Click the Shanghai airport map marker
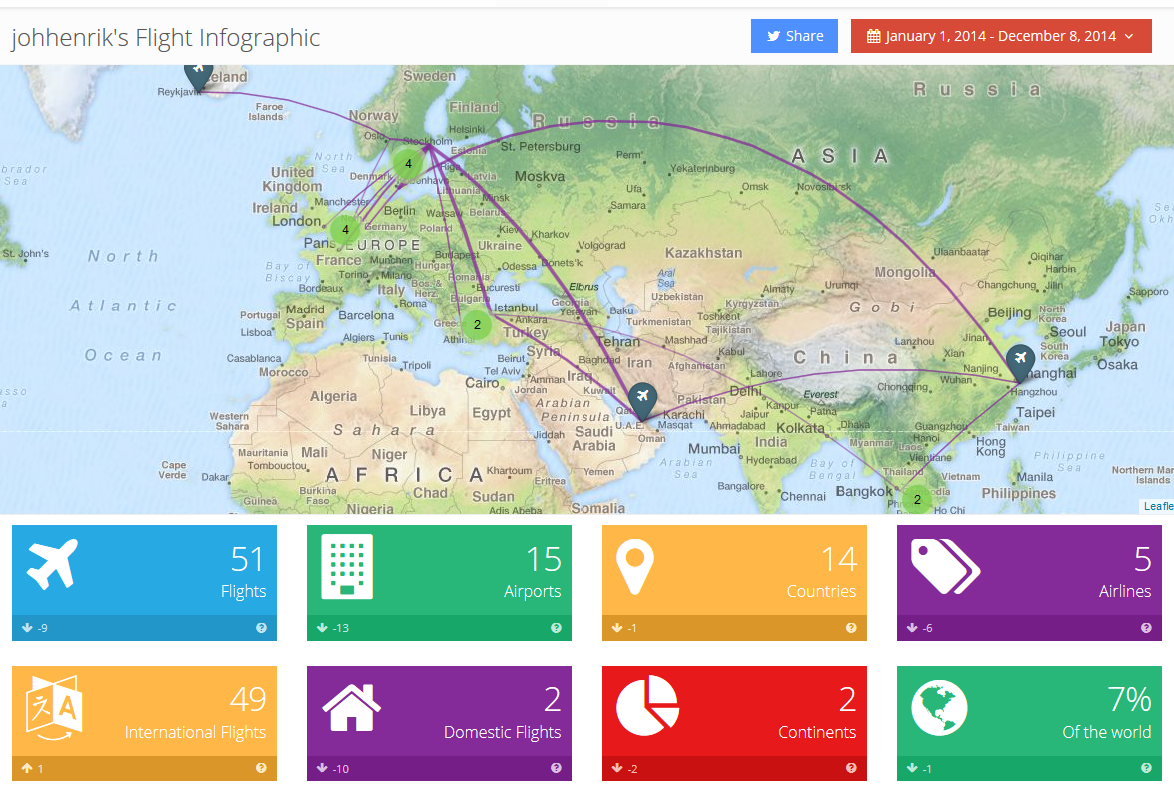Viewport: 1174px width, 796px height. point(1020,360)
